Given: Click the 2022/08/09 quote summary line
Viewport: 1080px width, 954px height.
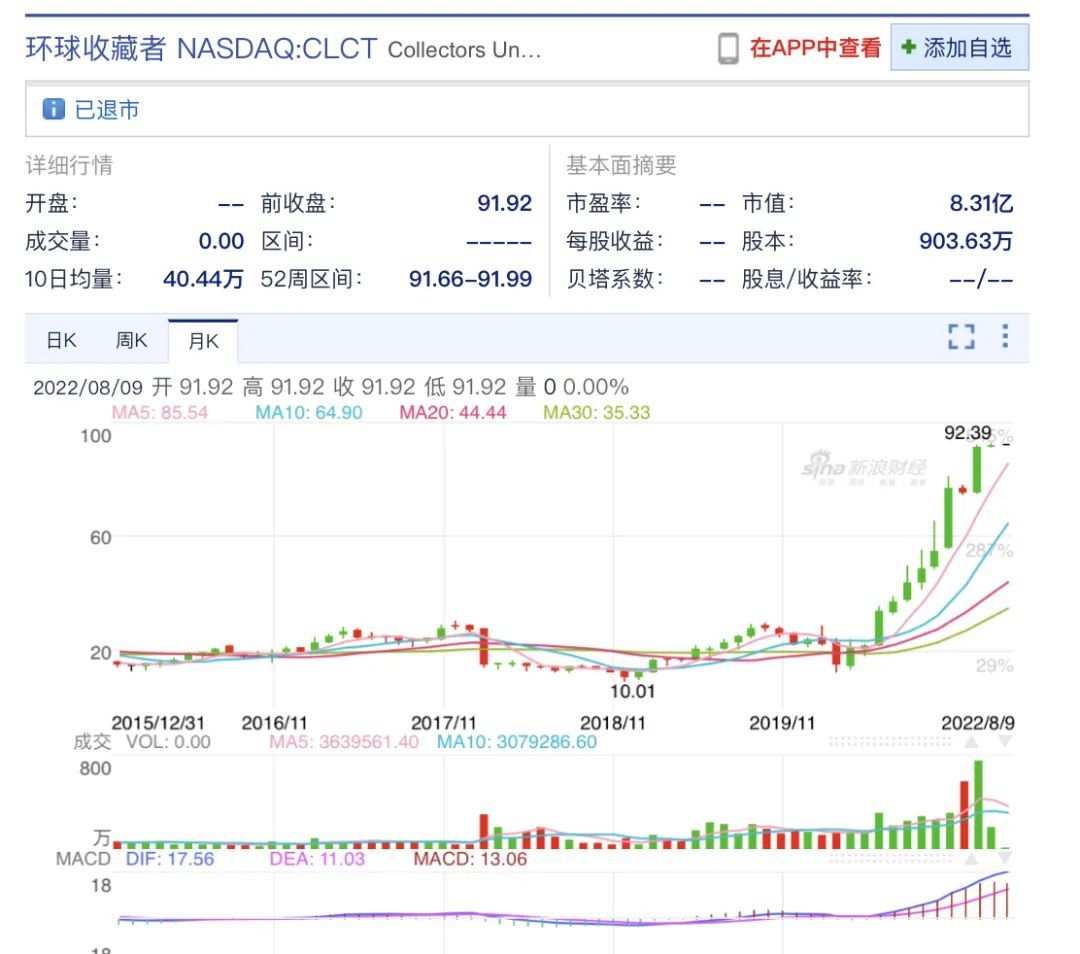Looking at the screenshot, I should pos(331,387).
